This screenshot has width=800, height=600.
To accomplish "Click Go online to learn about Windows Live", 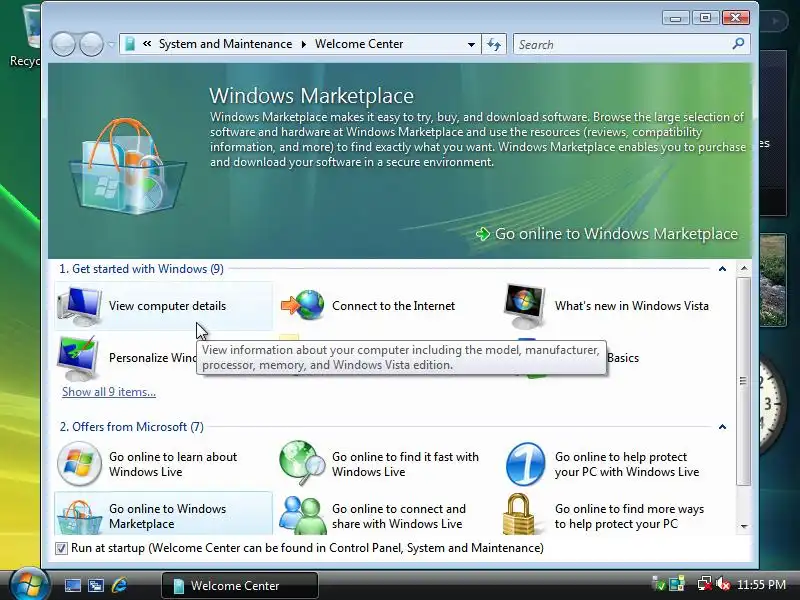I will (173, 464).
